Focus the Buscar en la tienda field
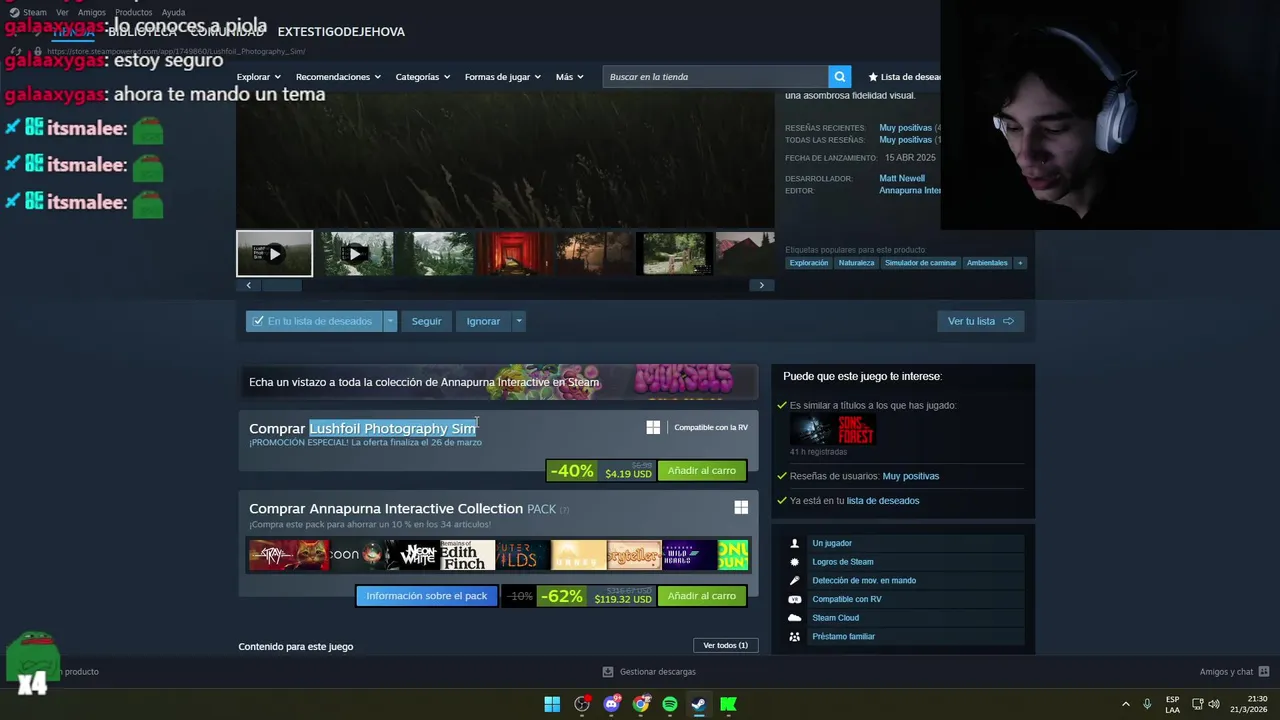1280x720 pixels. [715, 77]
